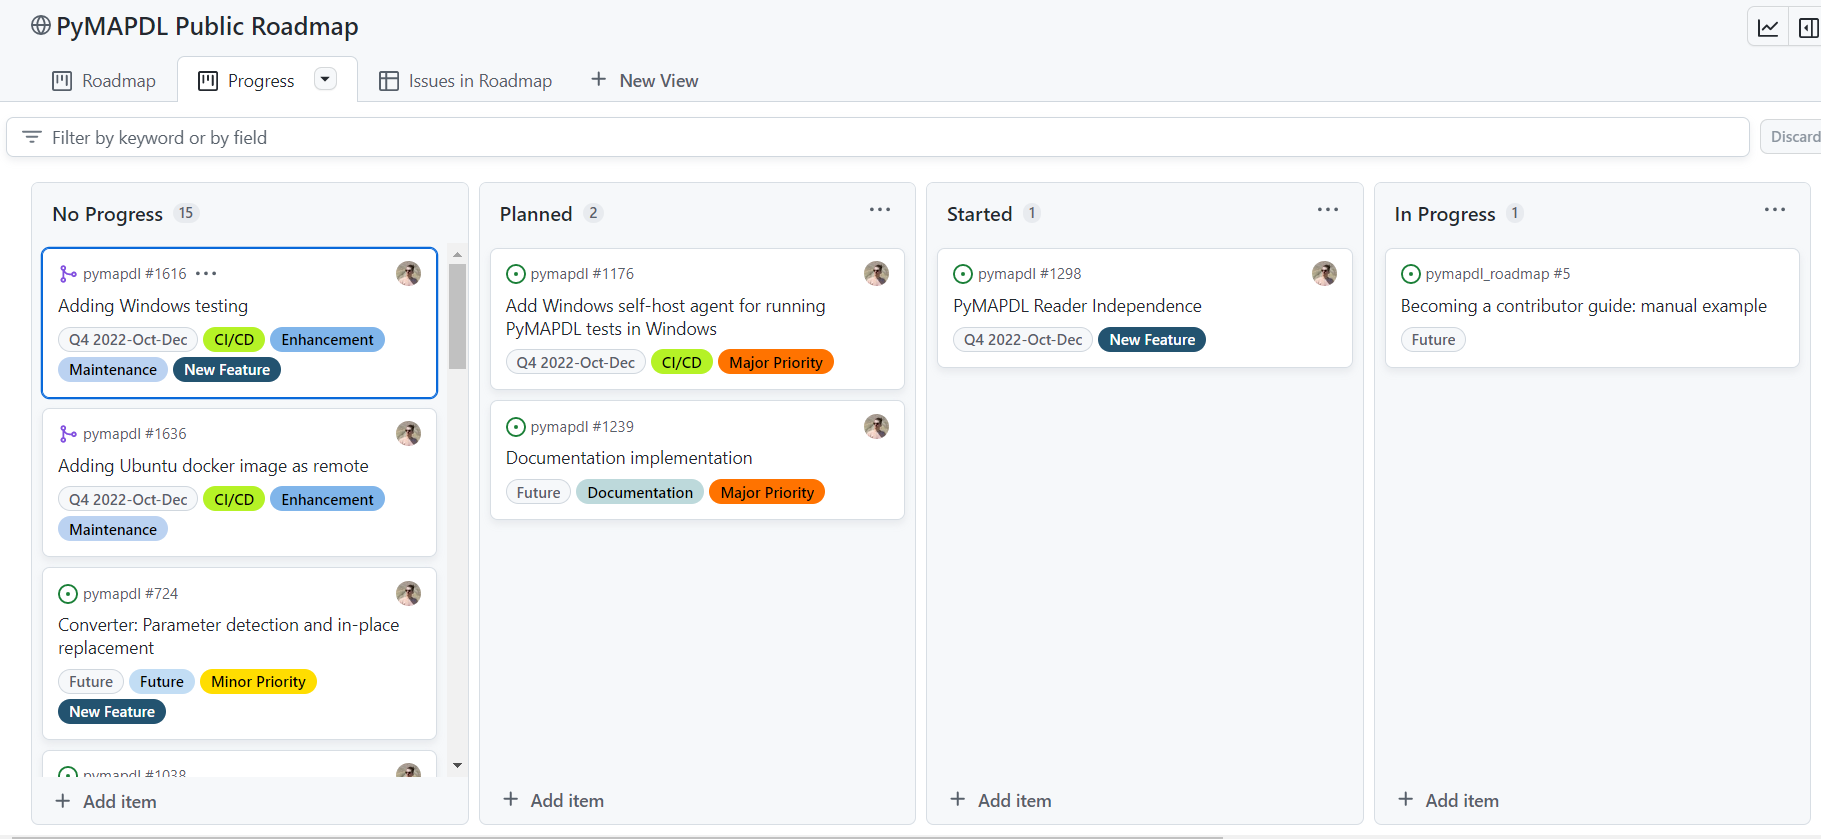Open the In Progress column menu
The width and height of the screenshot is (1821, 839).
point(1775,210)
